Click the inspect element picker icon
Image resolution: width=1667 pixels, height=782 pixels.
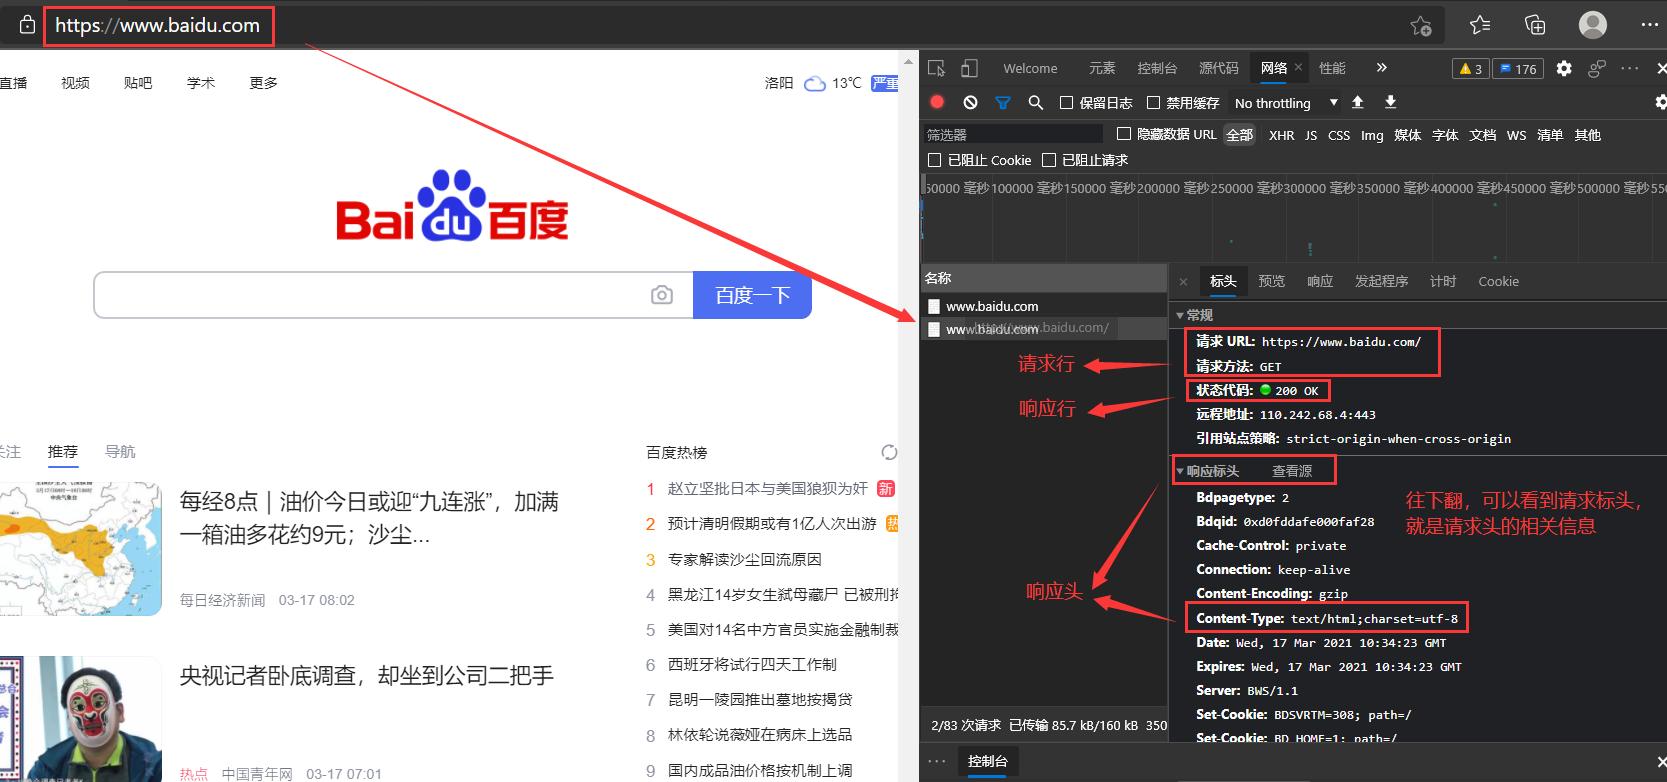coord(936,68)
